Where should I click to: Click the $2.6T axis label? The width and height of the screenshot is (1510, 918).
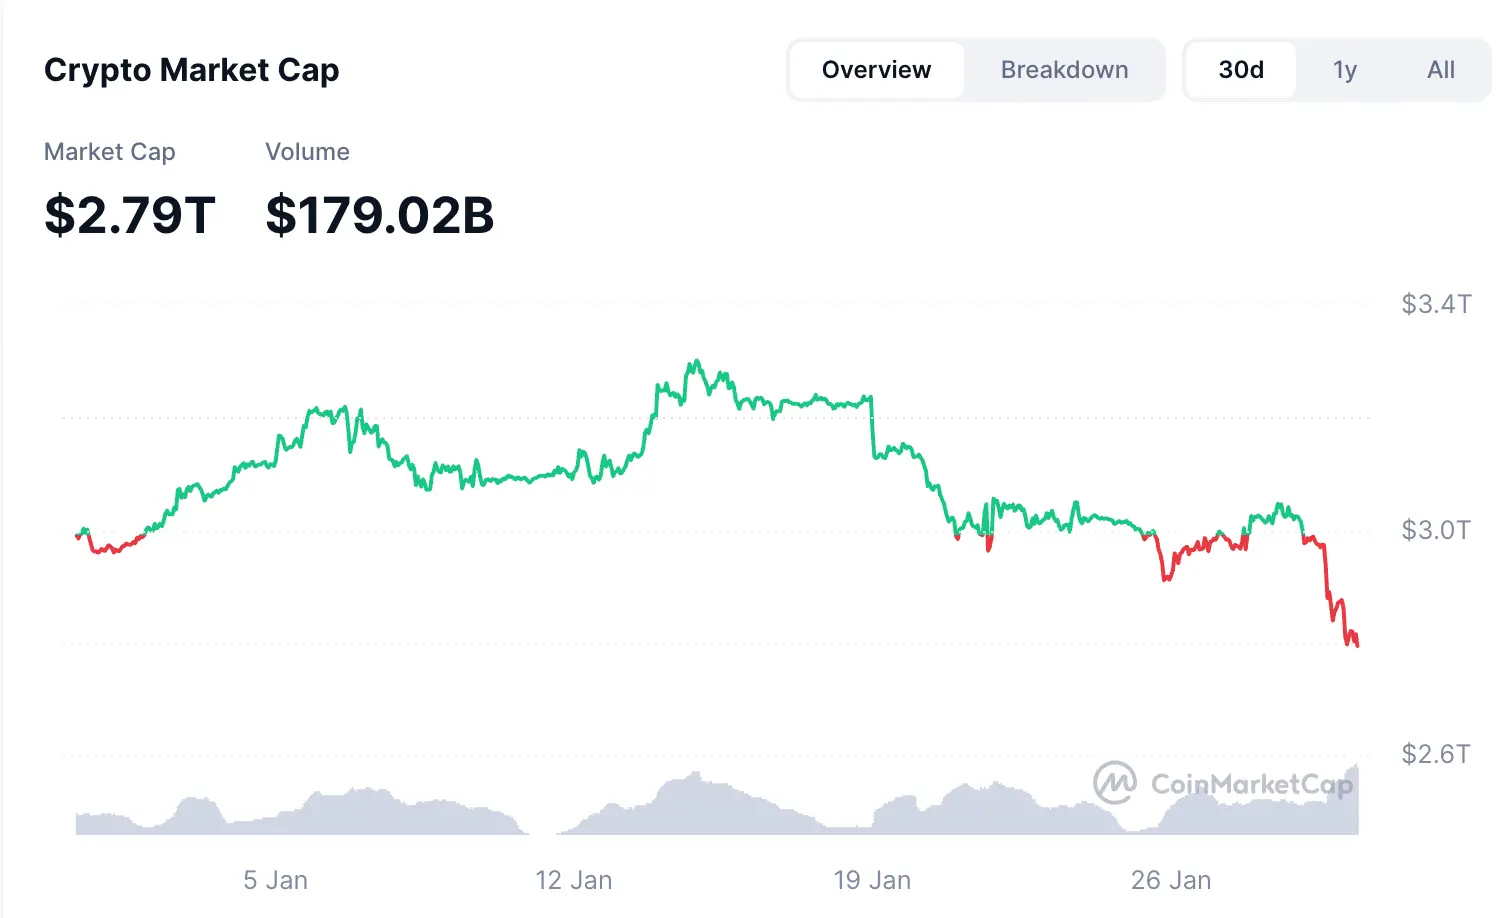[1436, 754]
